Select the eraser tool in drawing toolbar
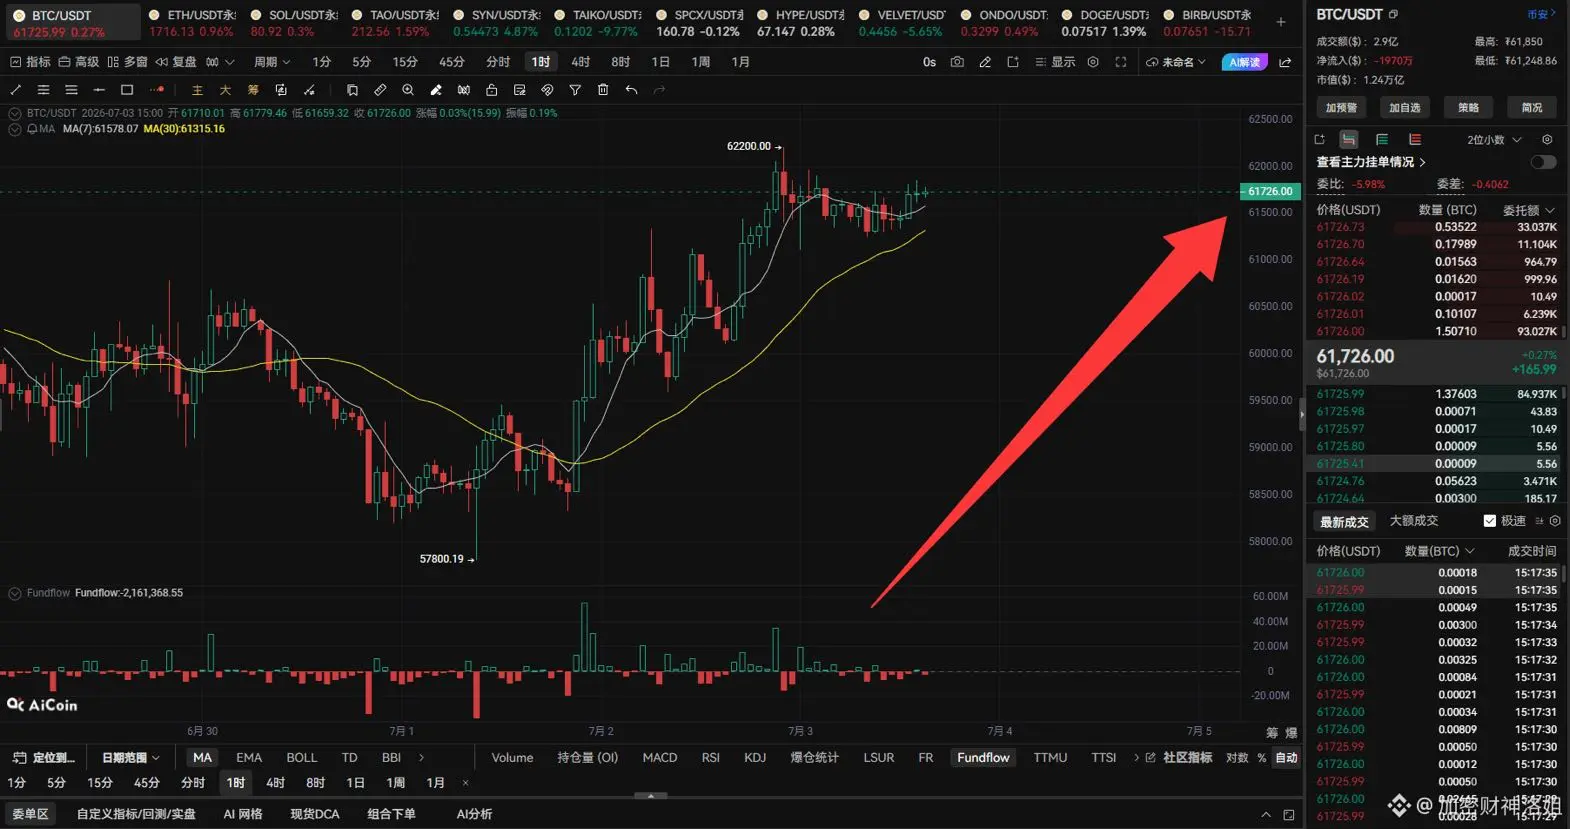Screen dimensions: 1570x829 click(436, 90)
